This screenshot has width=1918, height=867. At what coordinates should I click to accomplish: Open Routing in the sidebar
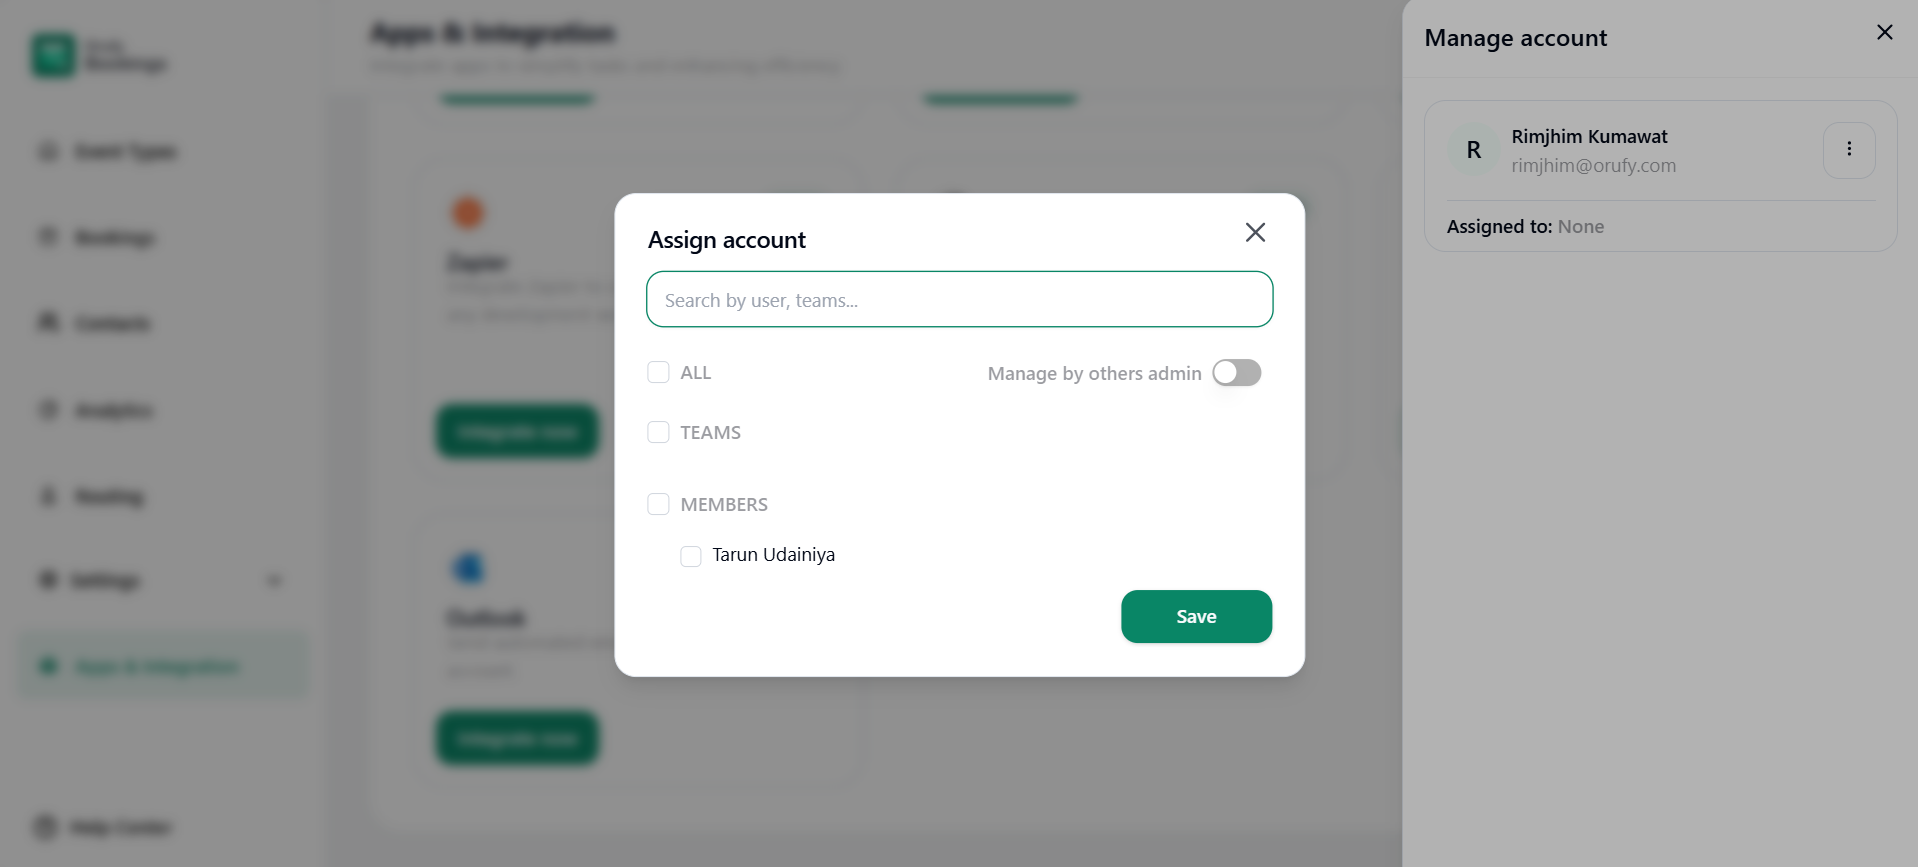[108, 497]
